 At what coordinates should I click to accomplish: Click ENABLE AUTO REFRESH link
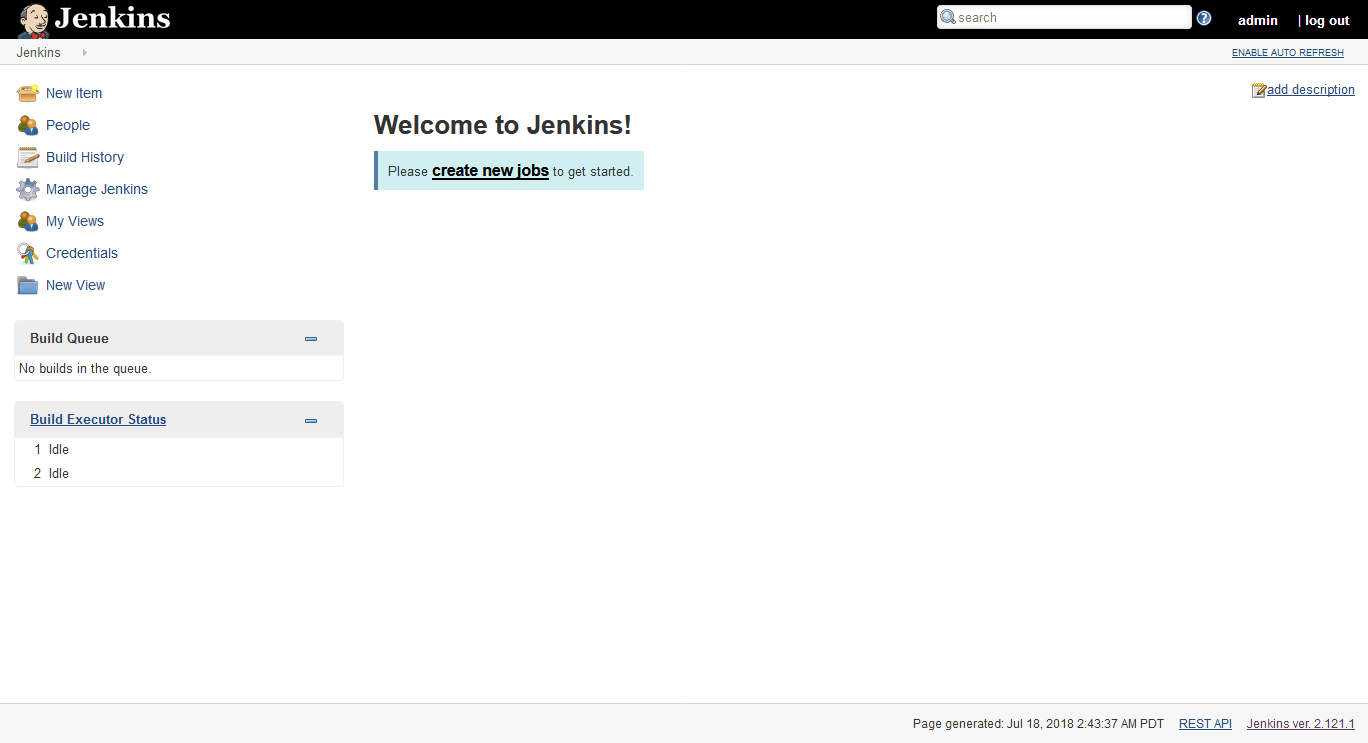tap(1288, 53)
